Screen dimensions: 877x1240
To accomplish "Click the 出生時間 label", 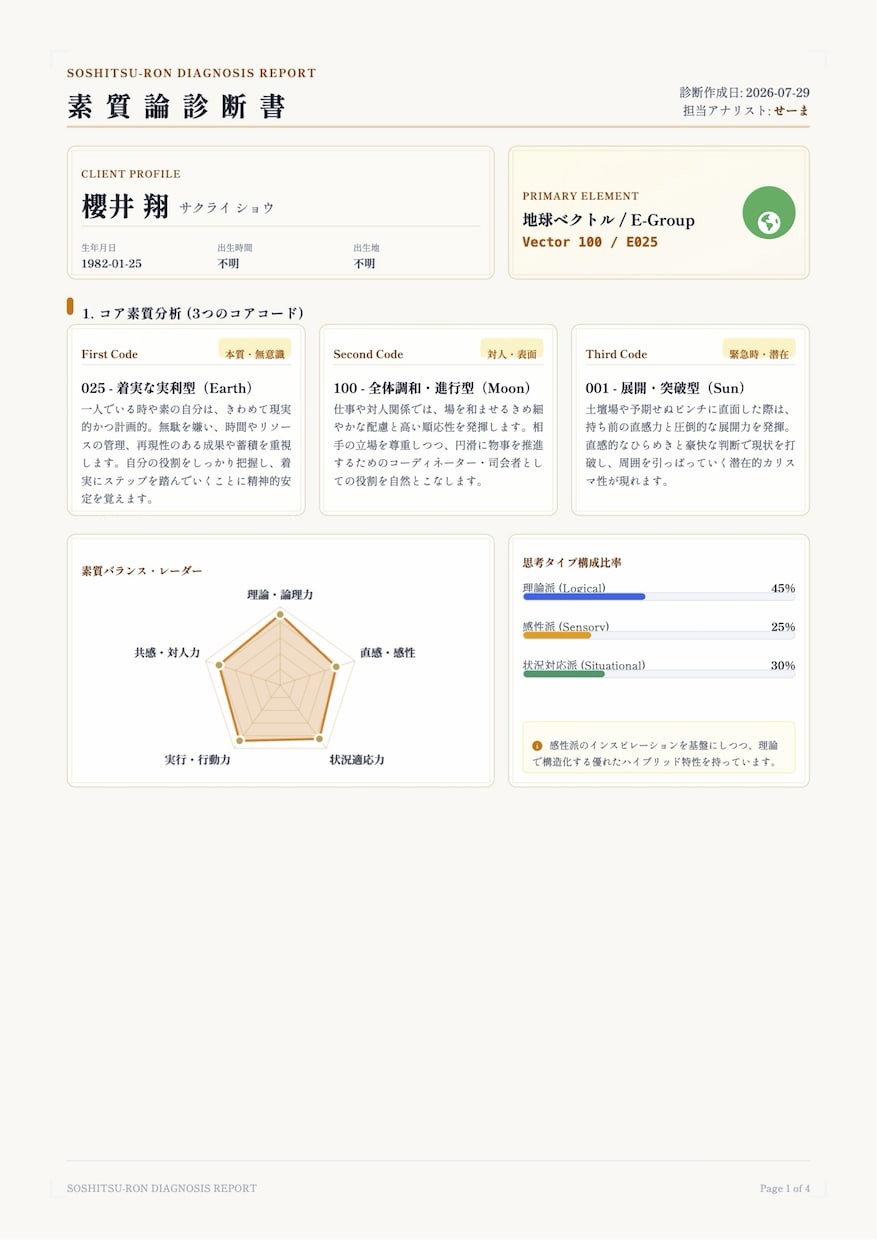I will point(235,247).
